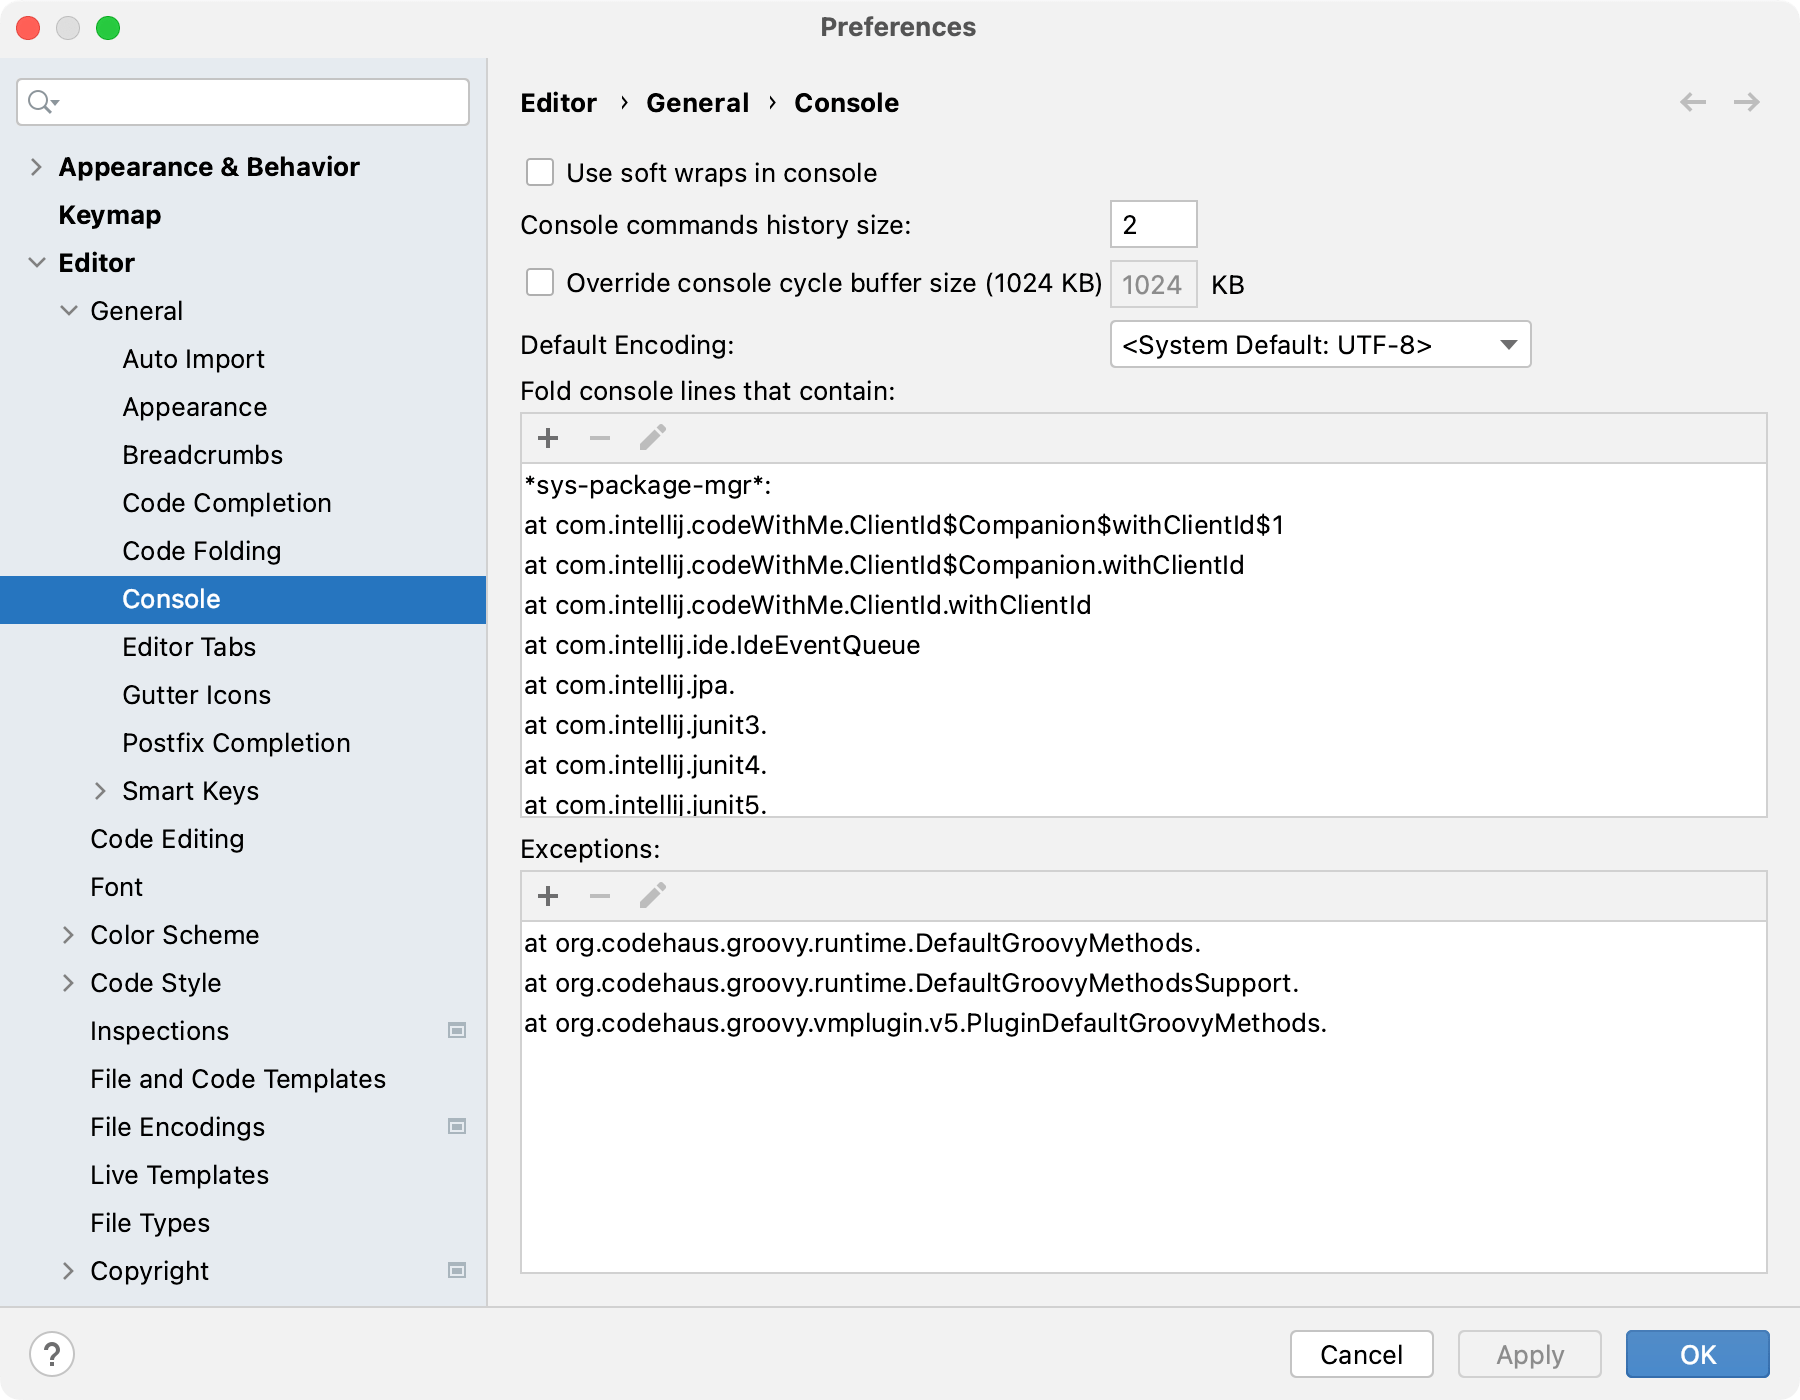Navigate back with the left arrow icon
1800x1400 pixels.
tap(1691, 102)
